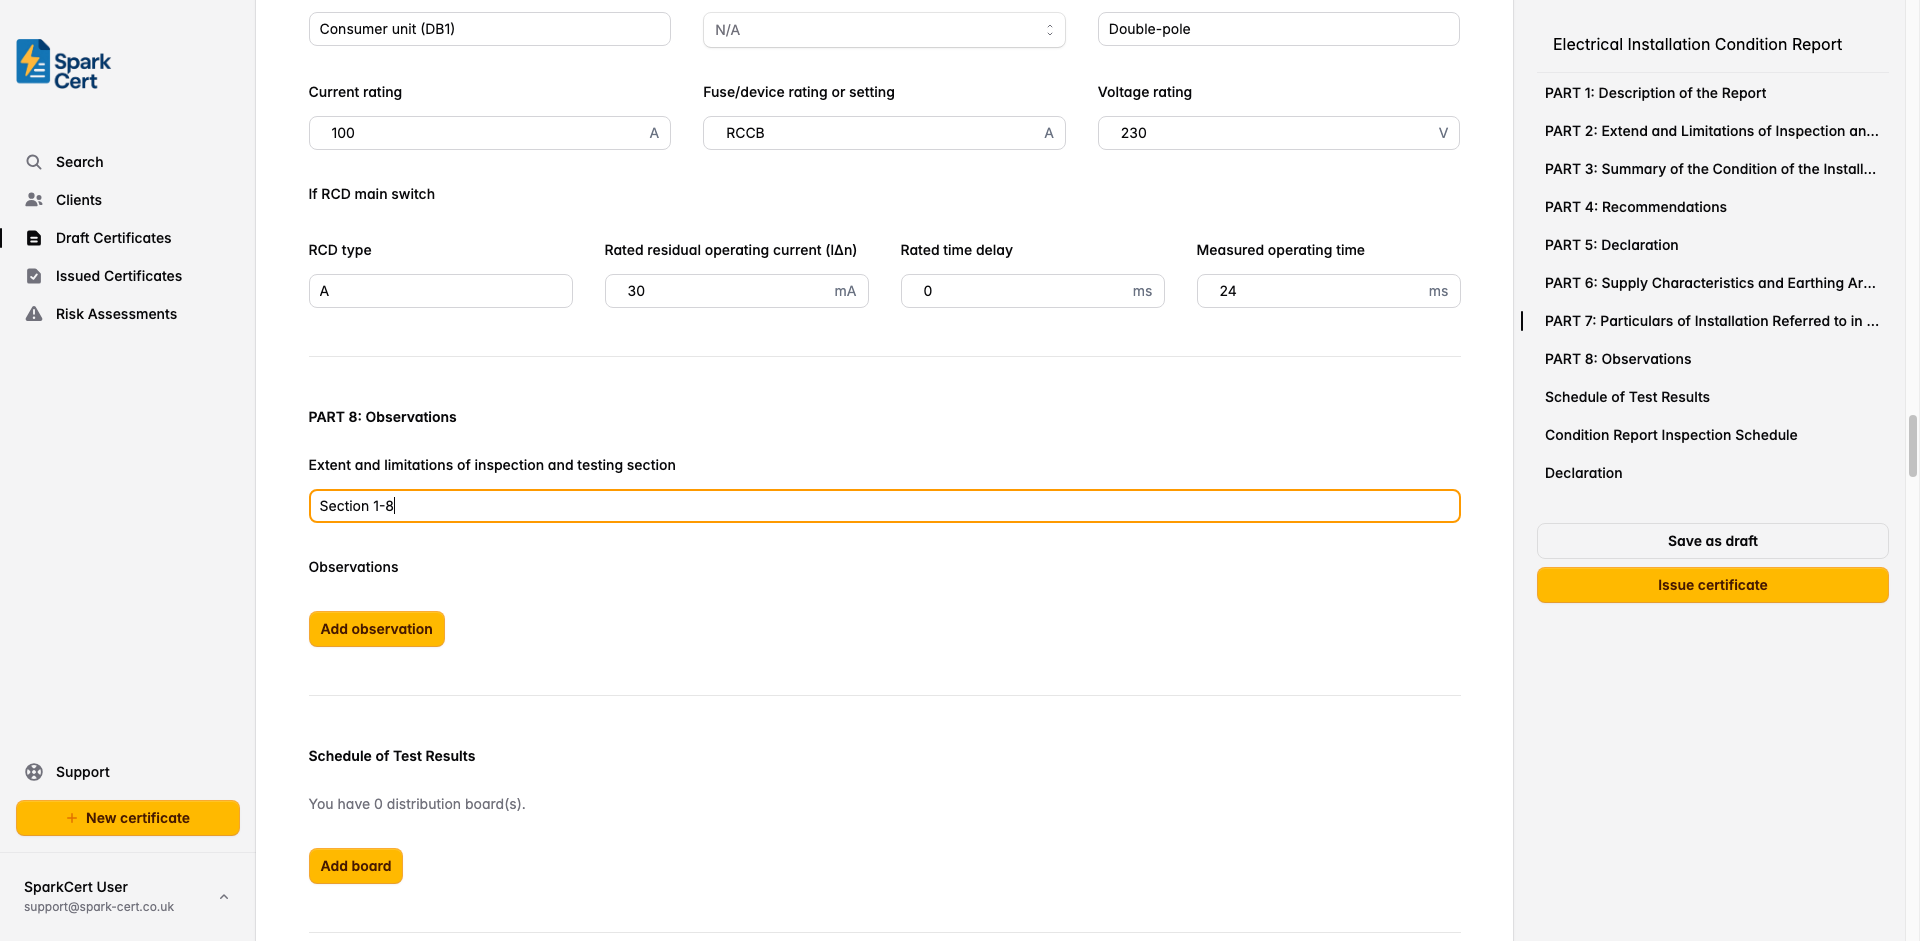Open the Double-pole selector field
1920x941 pixels.
tap(1277, 29)
